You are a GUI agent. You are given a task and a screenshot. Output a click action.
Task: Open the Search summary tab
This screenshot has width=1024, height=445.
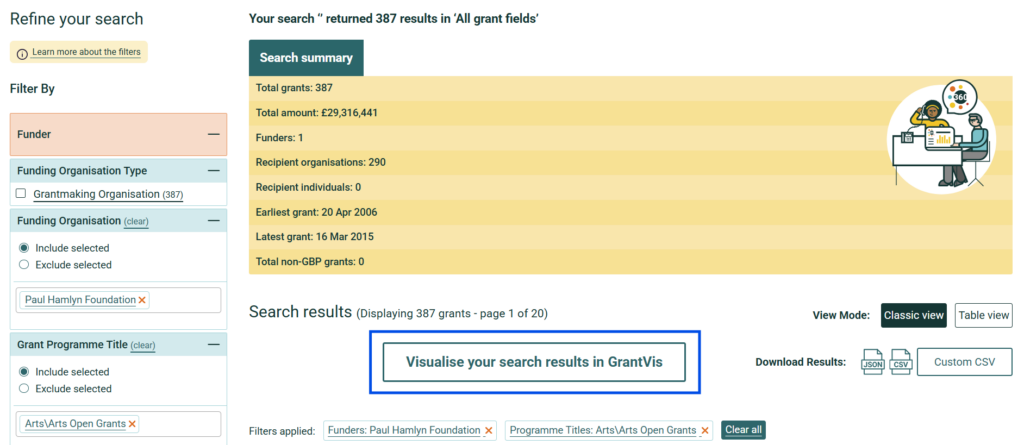click(x=306, y=58)
